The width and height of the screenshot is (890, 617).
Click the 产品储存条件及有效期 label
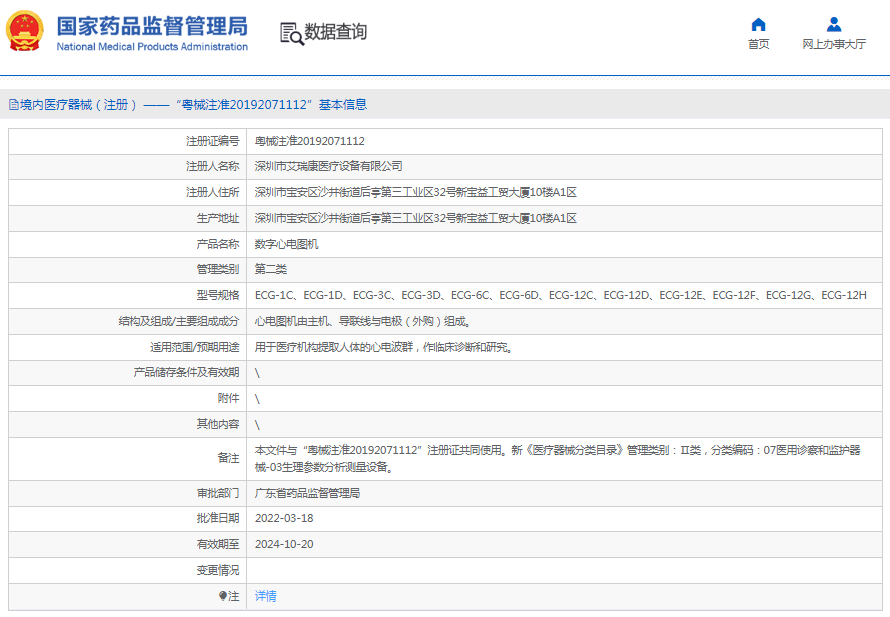pyautogui.click(x=186, y=372)
